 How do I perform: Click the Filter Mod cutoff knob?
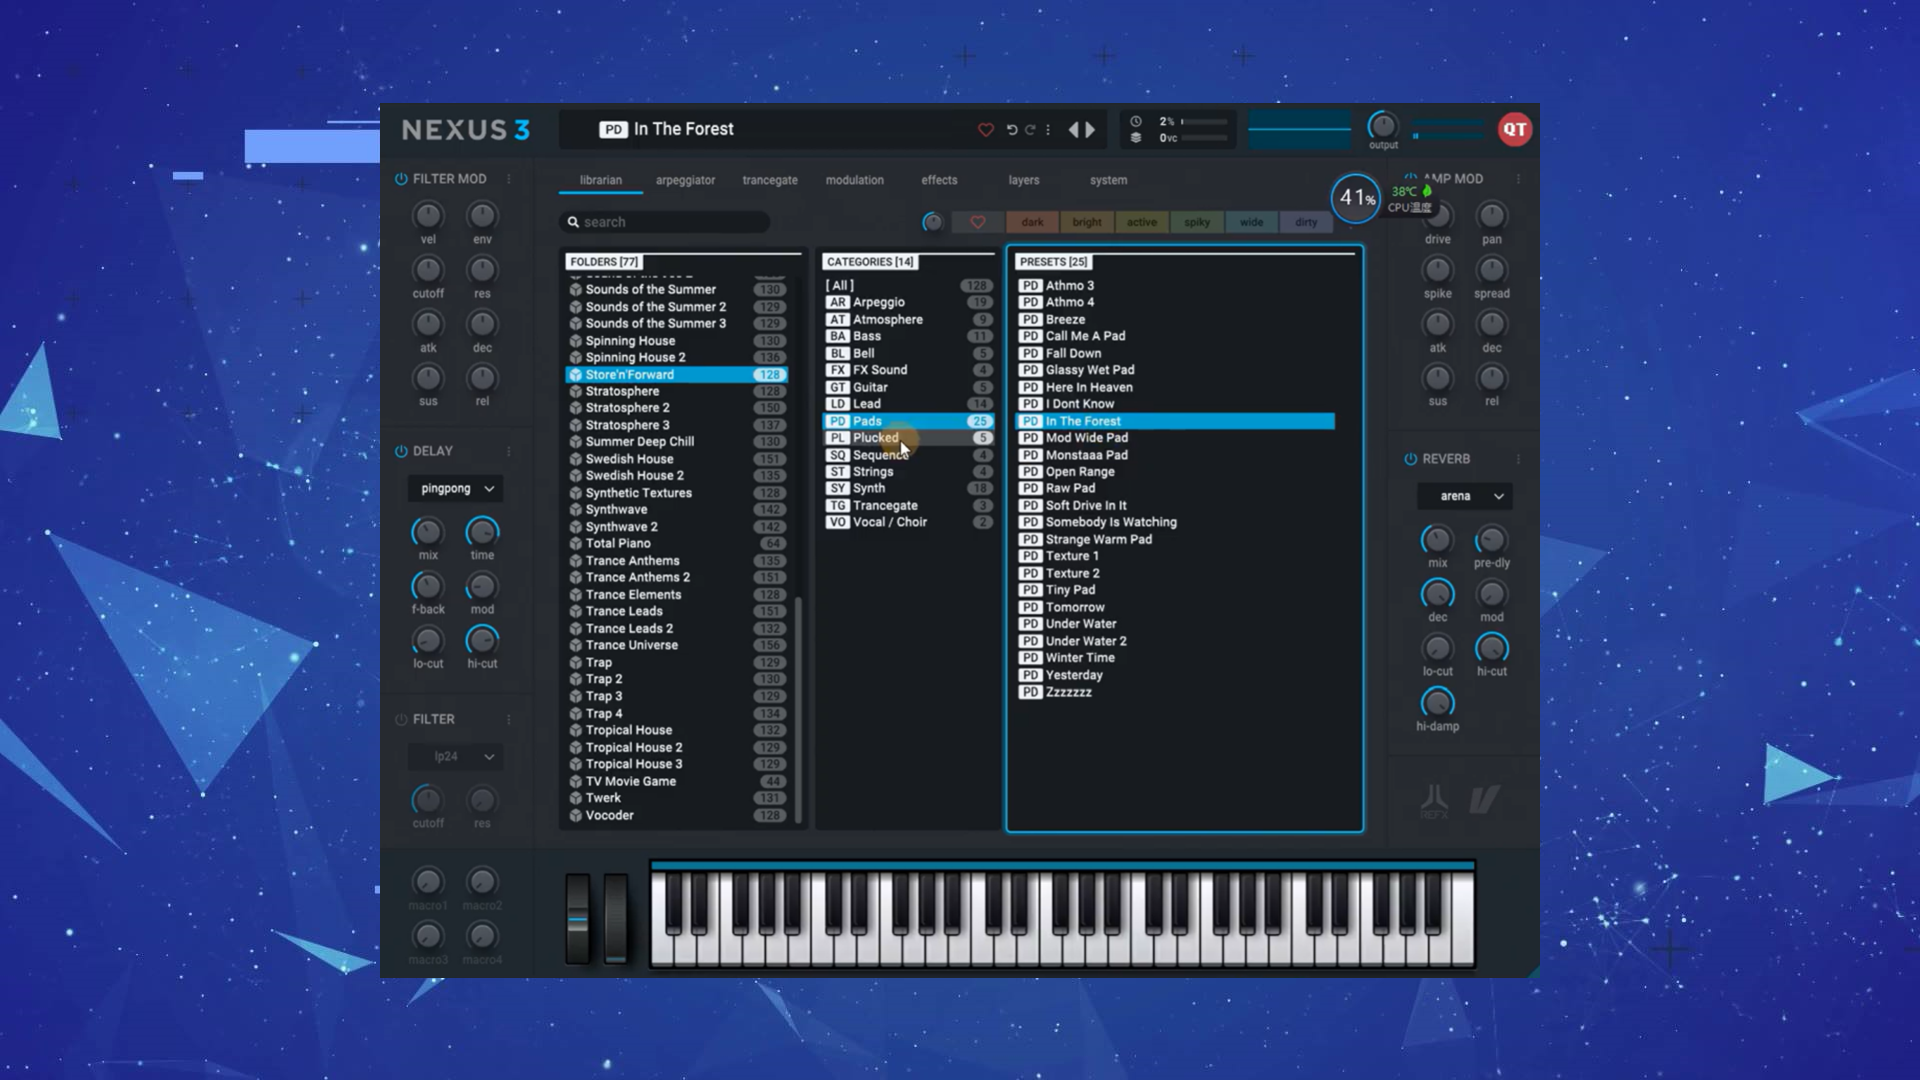point(428,270)
